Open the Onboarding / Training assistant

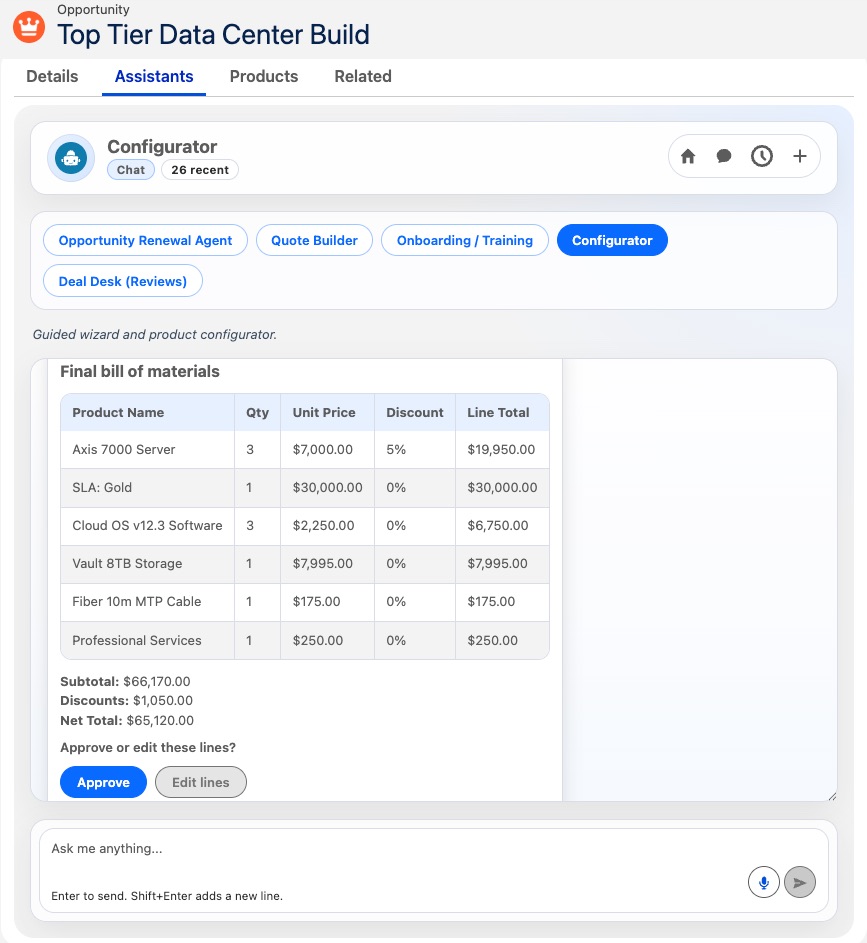(465, 241)
